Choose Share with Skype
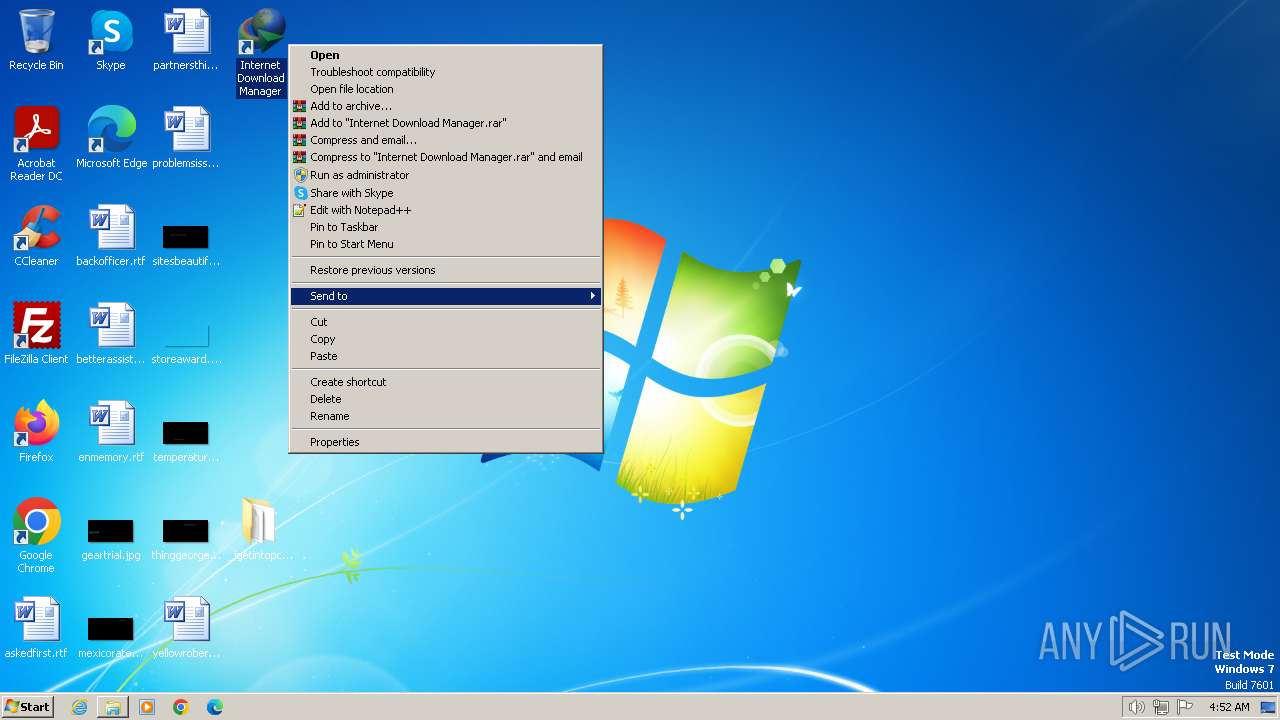The image size is (1280, 720). click(x=446, y=193)
